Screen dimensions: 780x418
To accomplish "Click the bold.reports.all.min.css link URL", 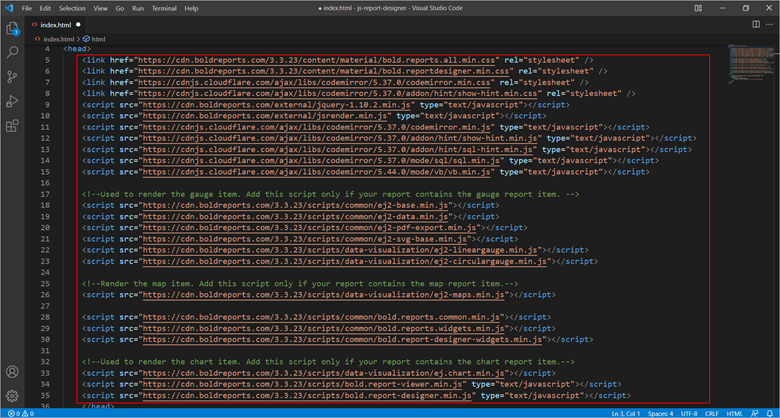I will [316, 60].
